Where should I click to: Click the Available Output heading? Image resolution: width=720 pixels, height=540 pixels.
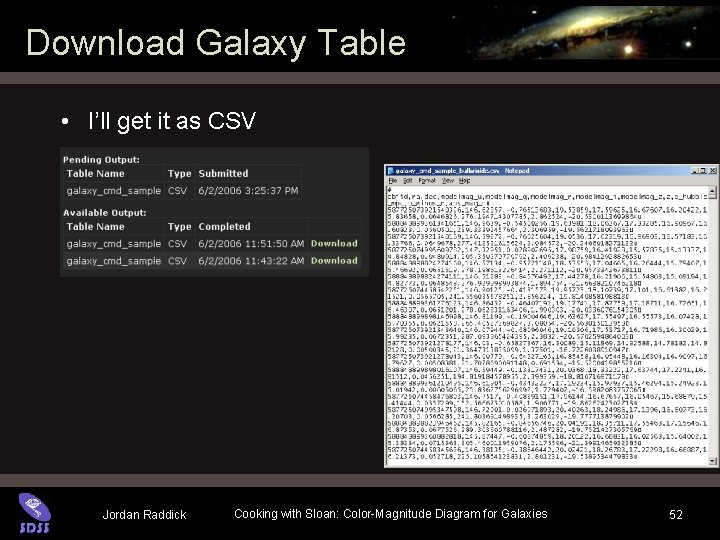[x=105, y=213]
